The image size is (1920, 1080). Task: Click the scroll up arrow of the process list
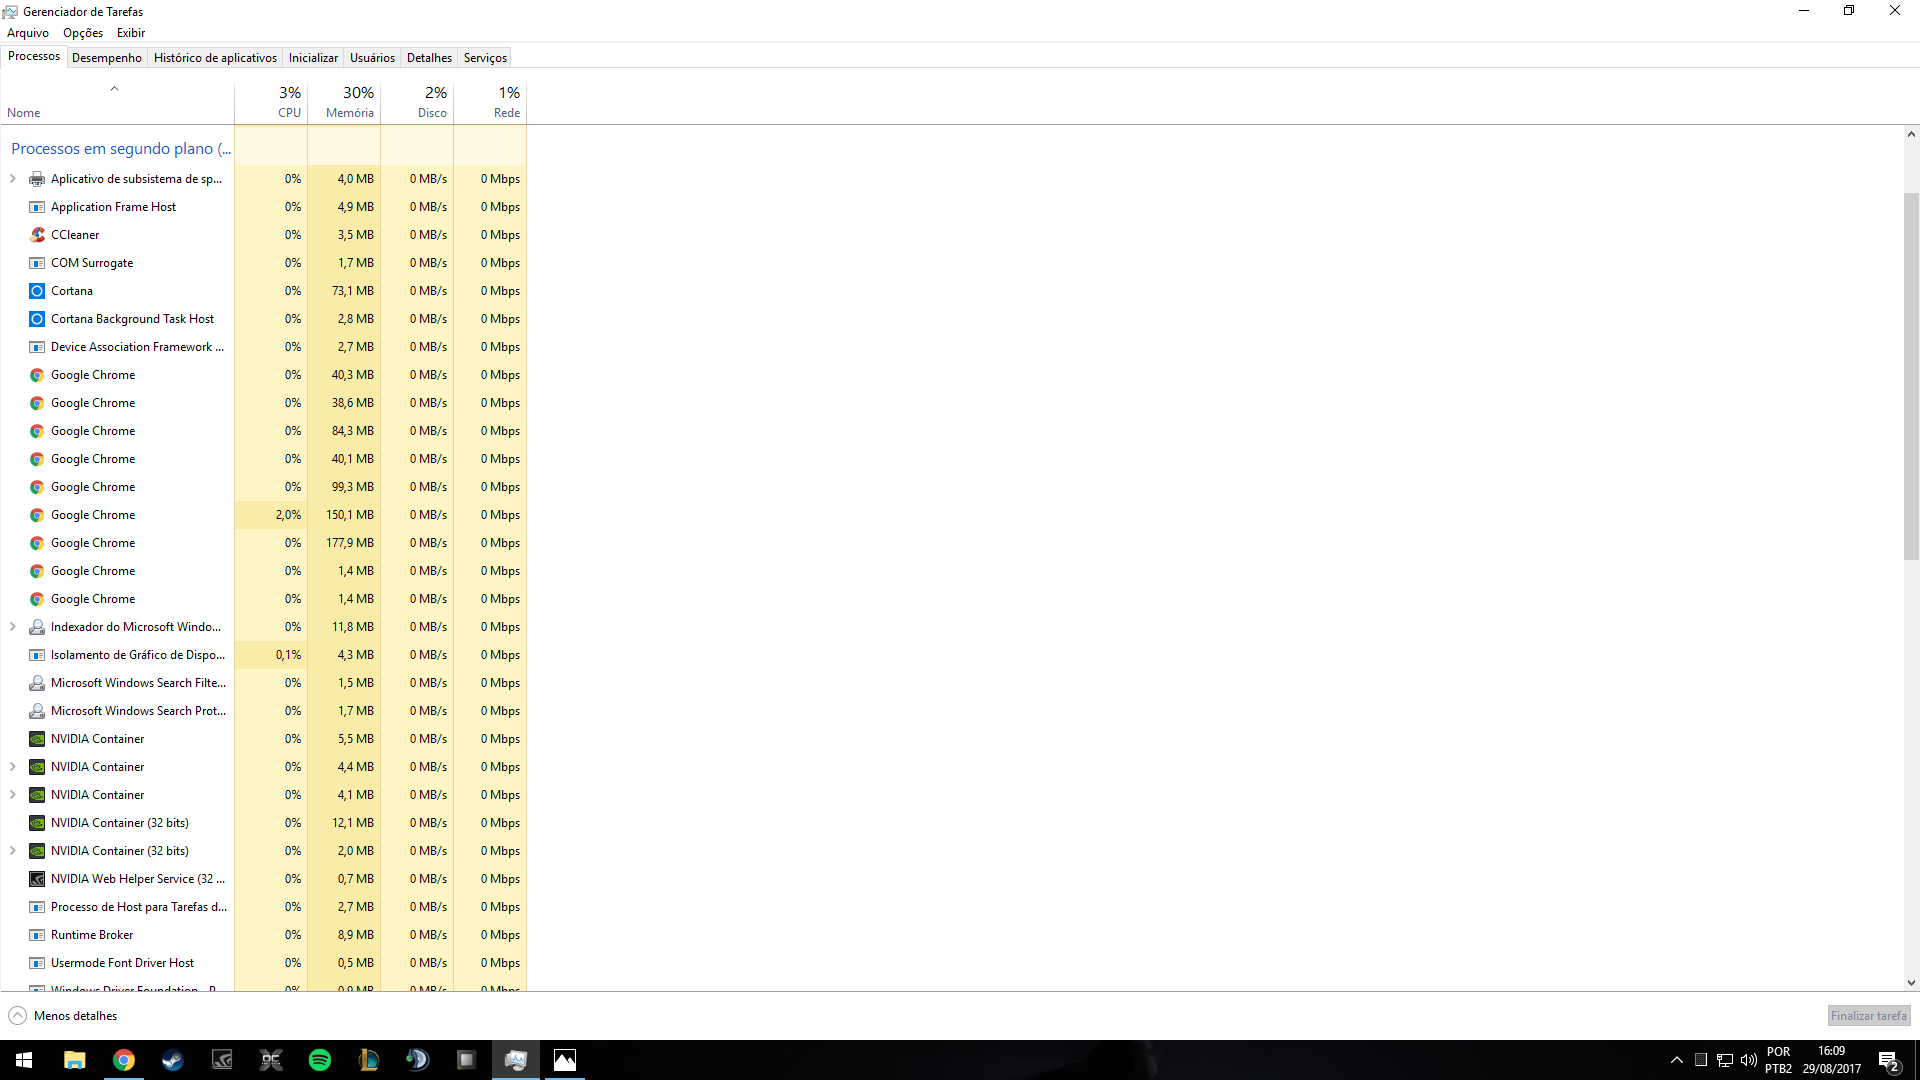click(x=1911, y=134)
